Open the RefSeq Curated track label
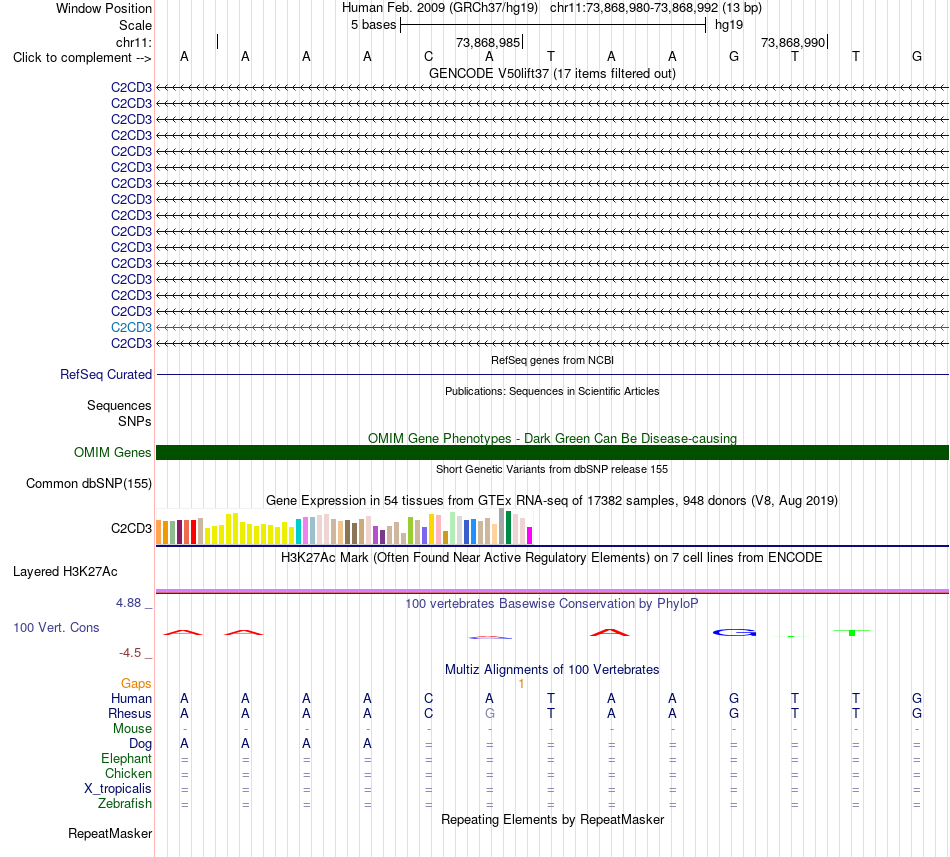The height and width of the screenshot is (857, 950). pos(106,374)
